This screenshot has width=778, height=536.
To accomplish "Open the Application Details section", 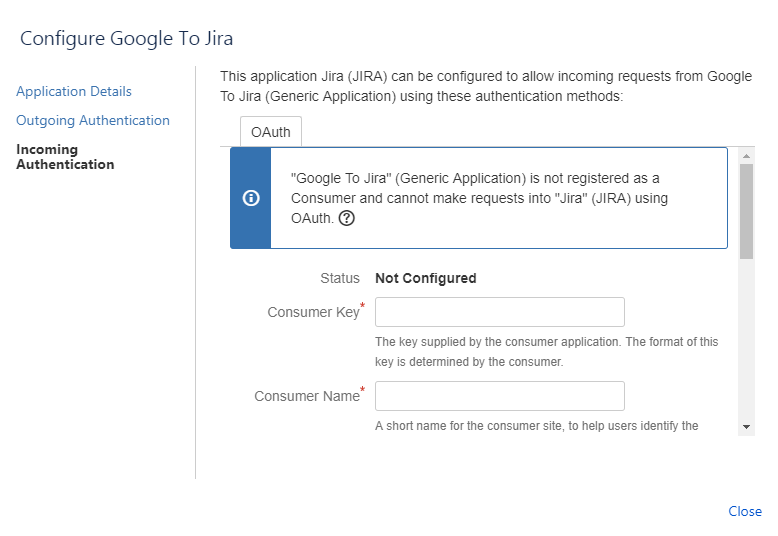I will point(74,91).
